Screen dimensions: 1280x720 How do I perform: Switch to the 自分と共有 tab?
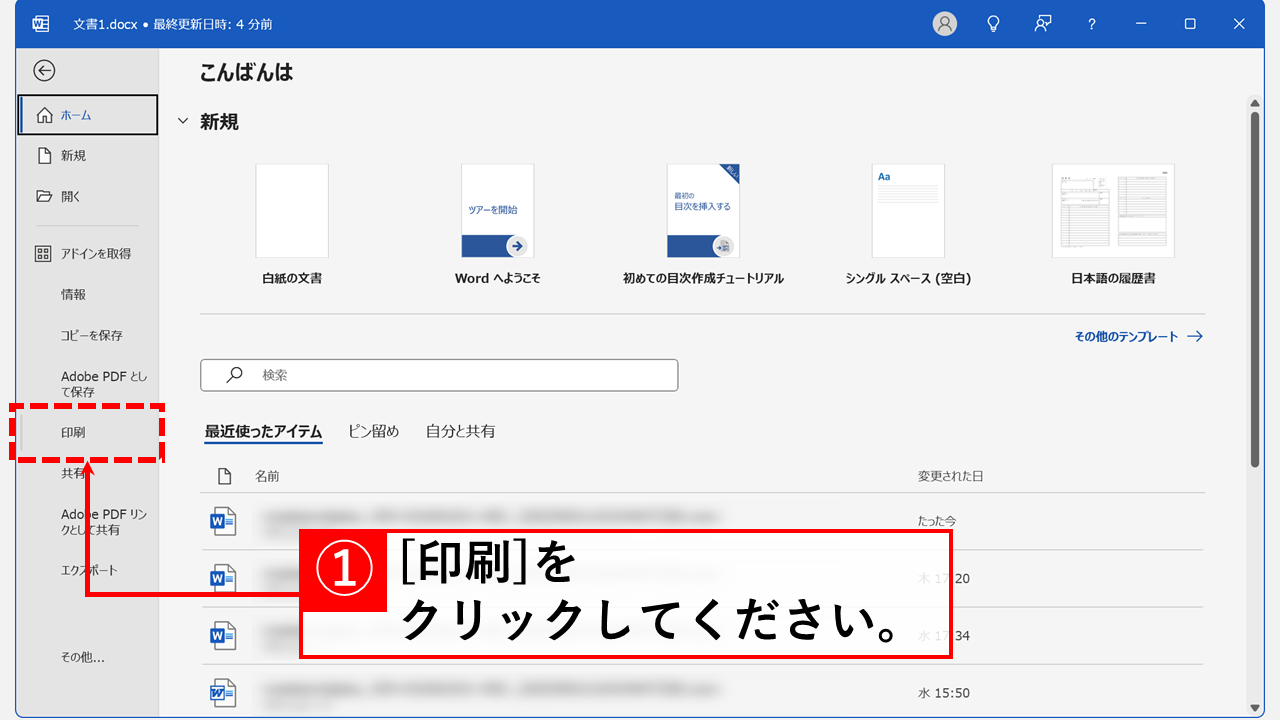click(x=460, y=431)
